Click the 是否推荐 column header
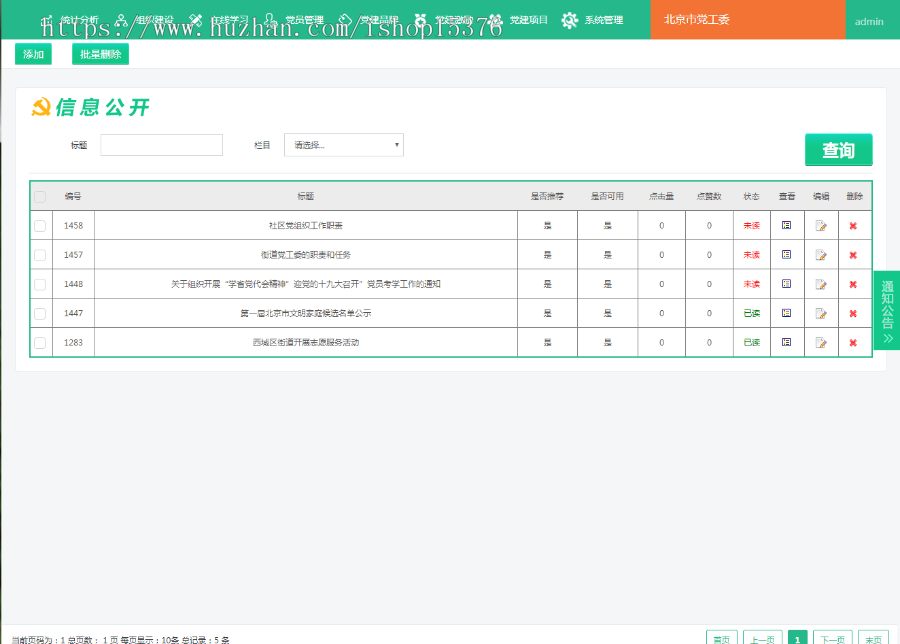 (x=547, y=196)
